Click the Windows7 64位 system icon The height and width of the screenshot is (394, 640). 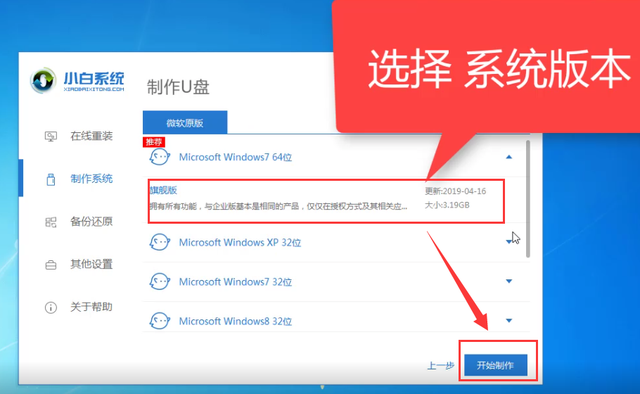pos(160,157)
